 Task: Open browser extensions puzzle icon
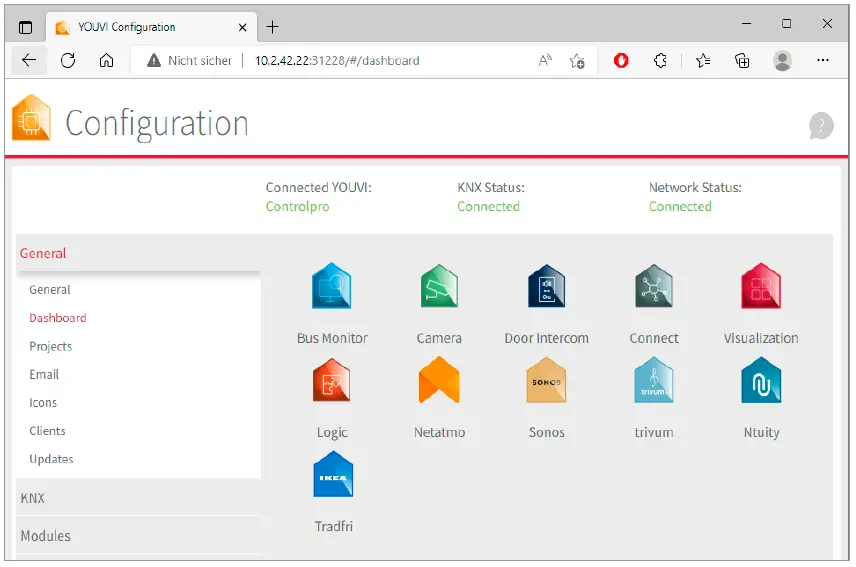coord(660,60)
